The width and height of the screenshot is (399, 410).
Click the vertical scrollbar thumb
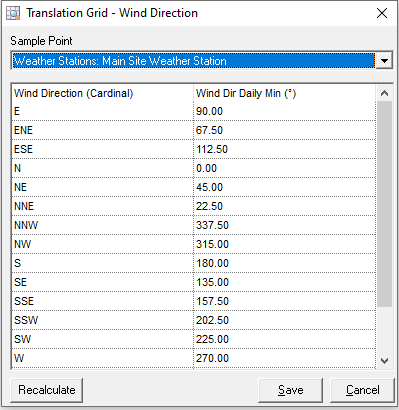pos(384,204)
